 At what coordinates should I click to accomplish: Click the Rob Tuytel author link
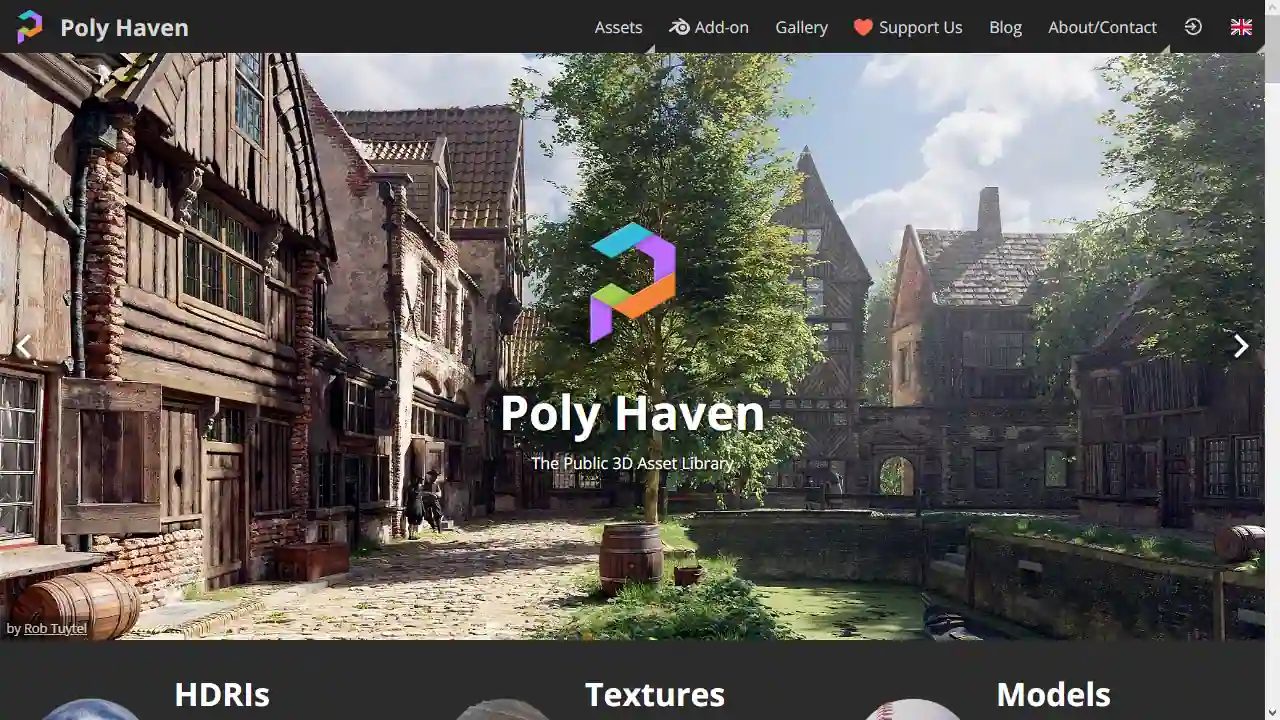pos(55,628)
